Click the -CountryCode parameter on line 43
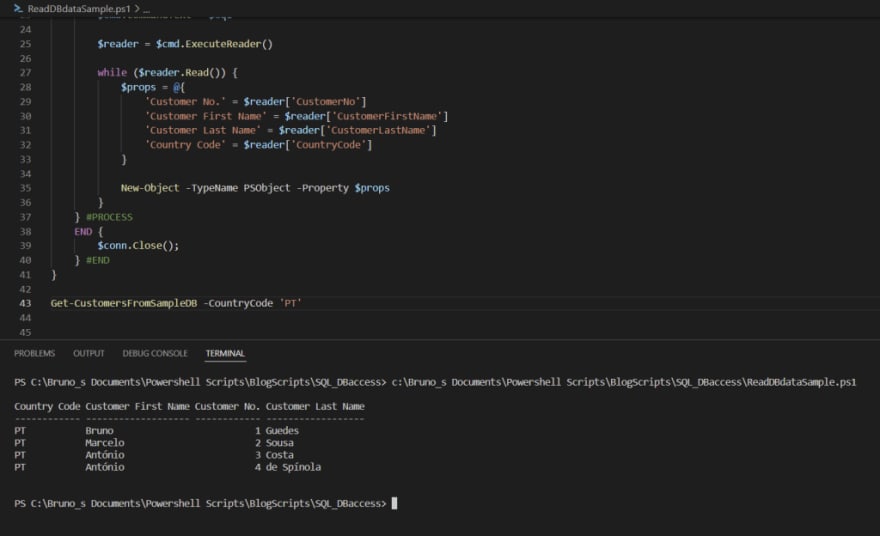 [238, 303]
